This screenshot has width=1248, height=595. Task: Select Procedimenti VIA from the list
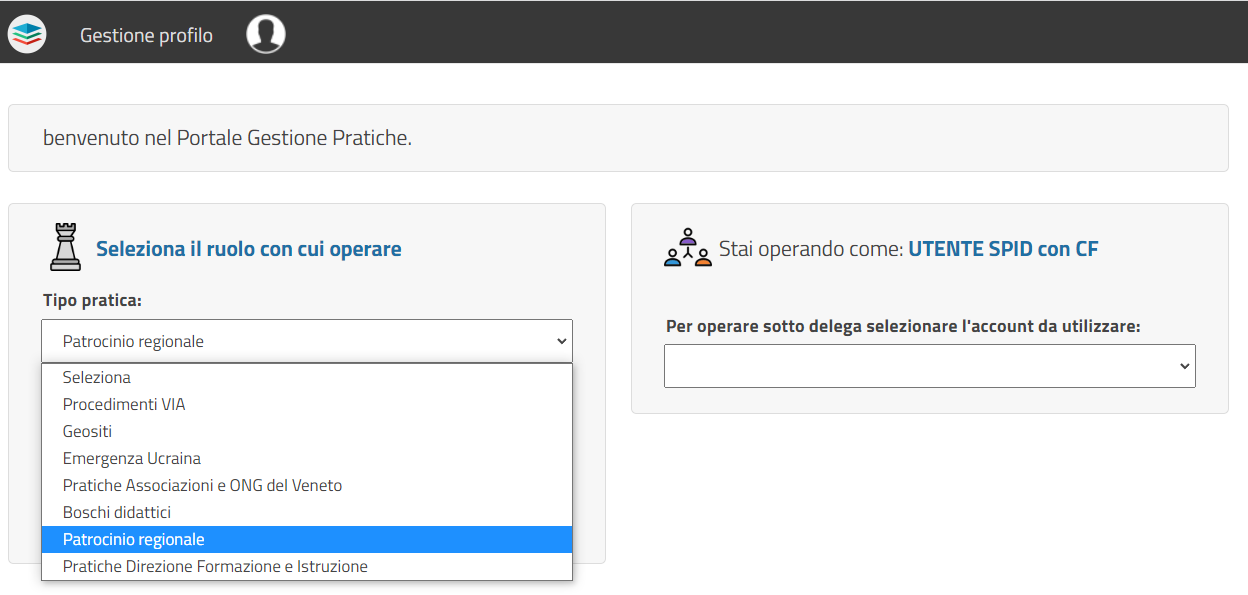[124, 405]
